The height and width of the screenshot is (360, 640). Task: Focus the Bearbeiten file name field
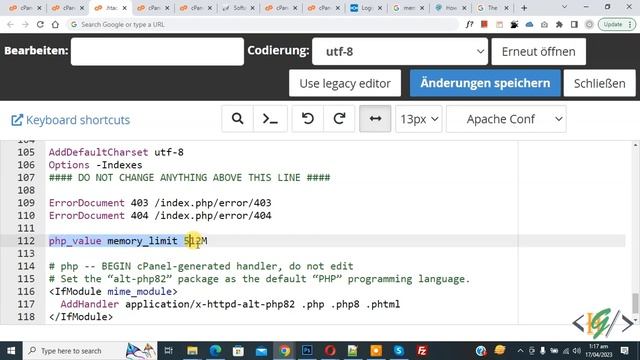(x=157, y=51)
